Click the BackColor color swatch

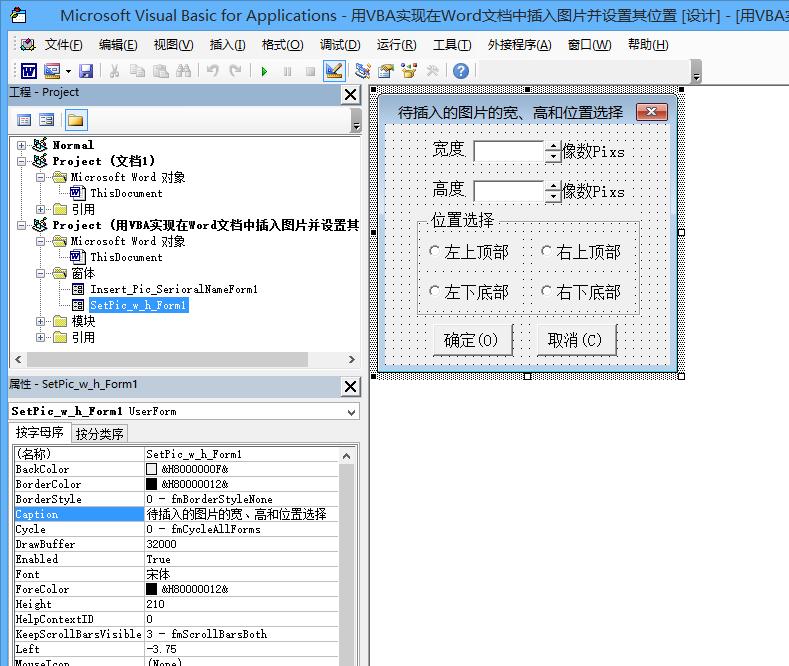click(x=151, y=469)
